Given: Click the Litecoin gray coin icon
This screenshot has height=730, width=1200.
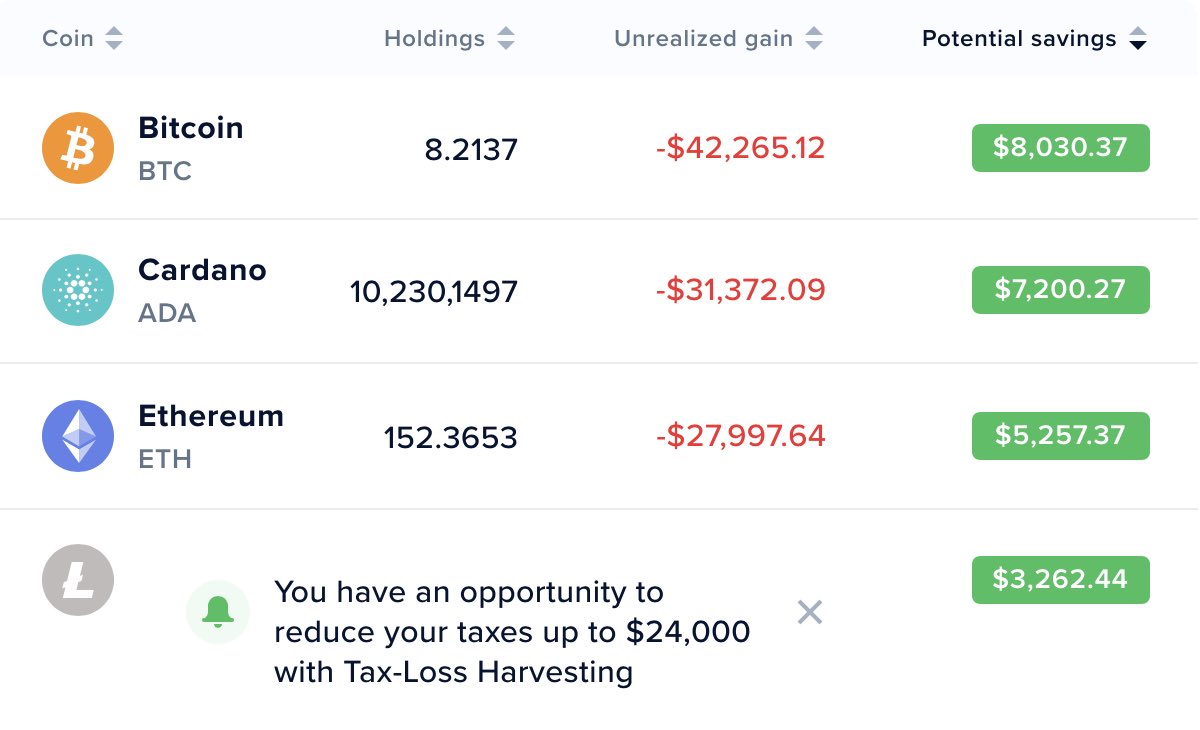Looking at the screenshot, I should [78, 580].
